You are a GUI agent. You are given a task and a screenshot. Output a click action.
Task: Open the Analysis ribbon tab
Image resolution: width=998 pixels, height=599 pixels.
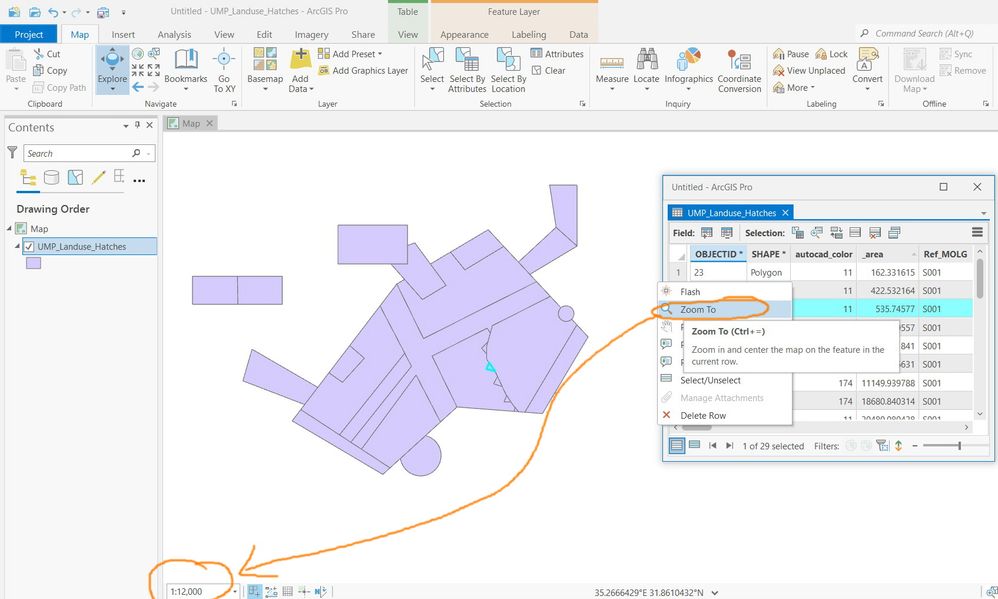(x=174, y=34)
